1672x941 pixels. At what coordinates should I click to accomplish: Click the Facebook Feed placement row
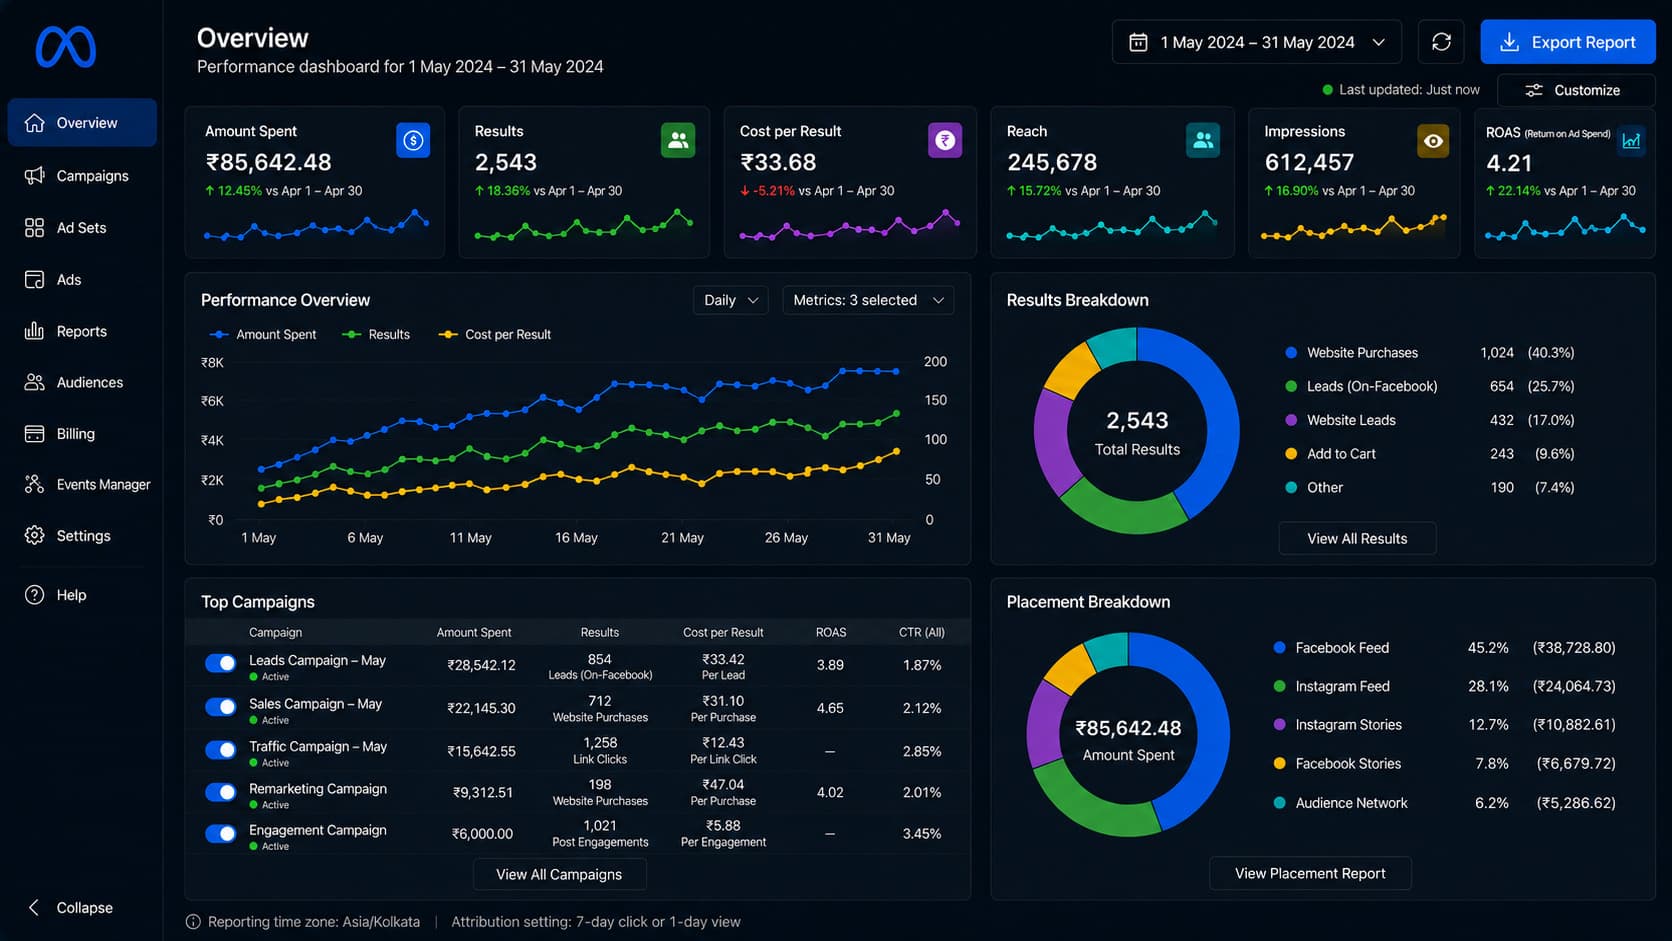(1444, 648)
